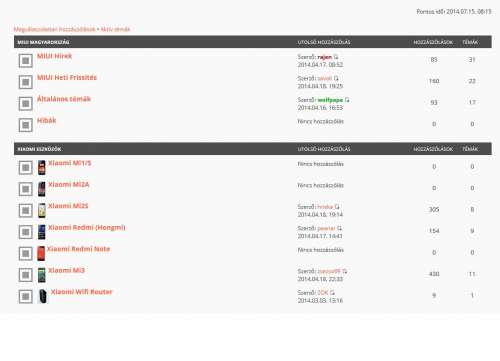This screenshot has height=361, width=500.
Task: View latest post icon next to wolfpapa
Action: (x=347, y=100)
